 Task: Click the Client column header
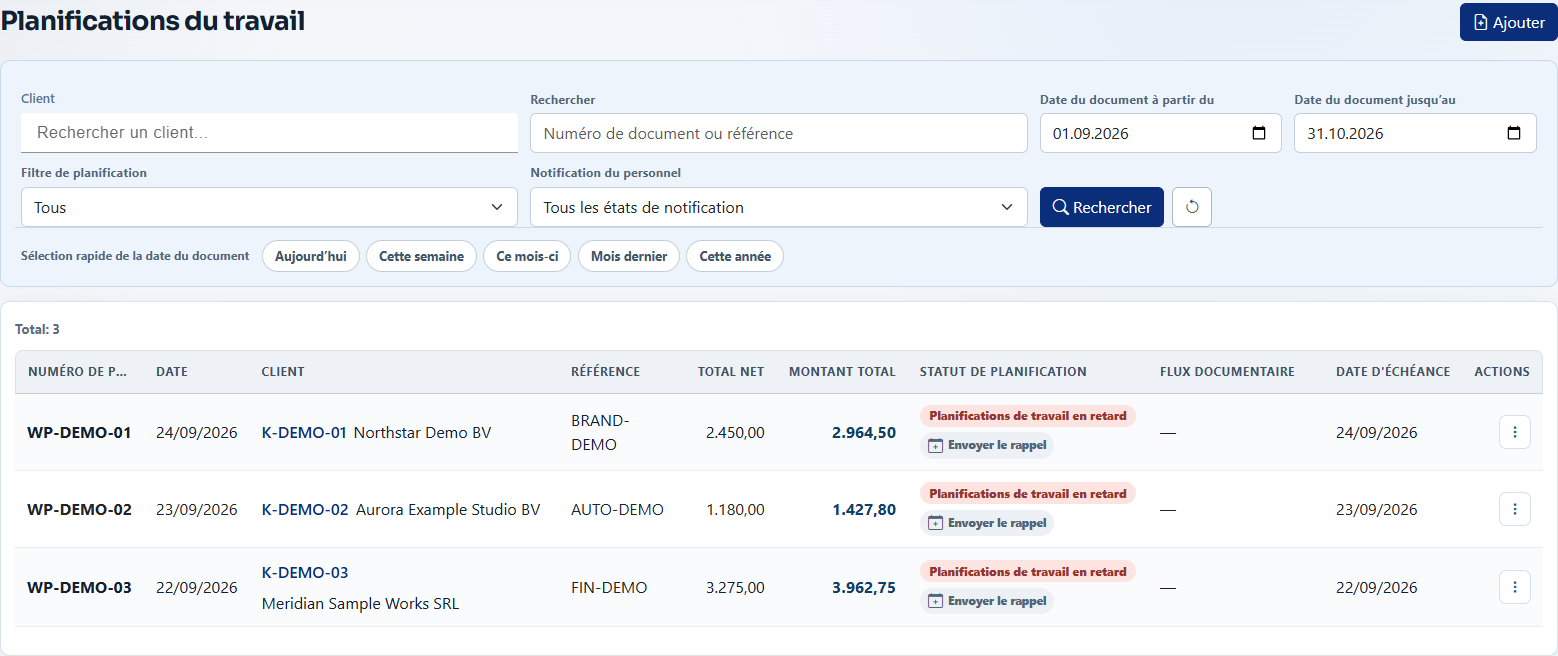(x=283, y=371)
